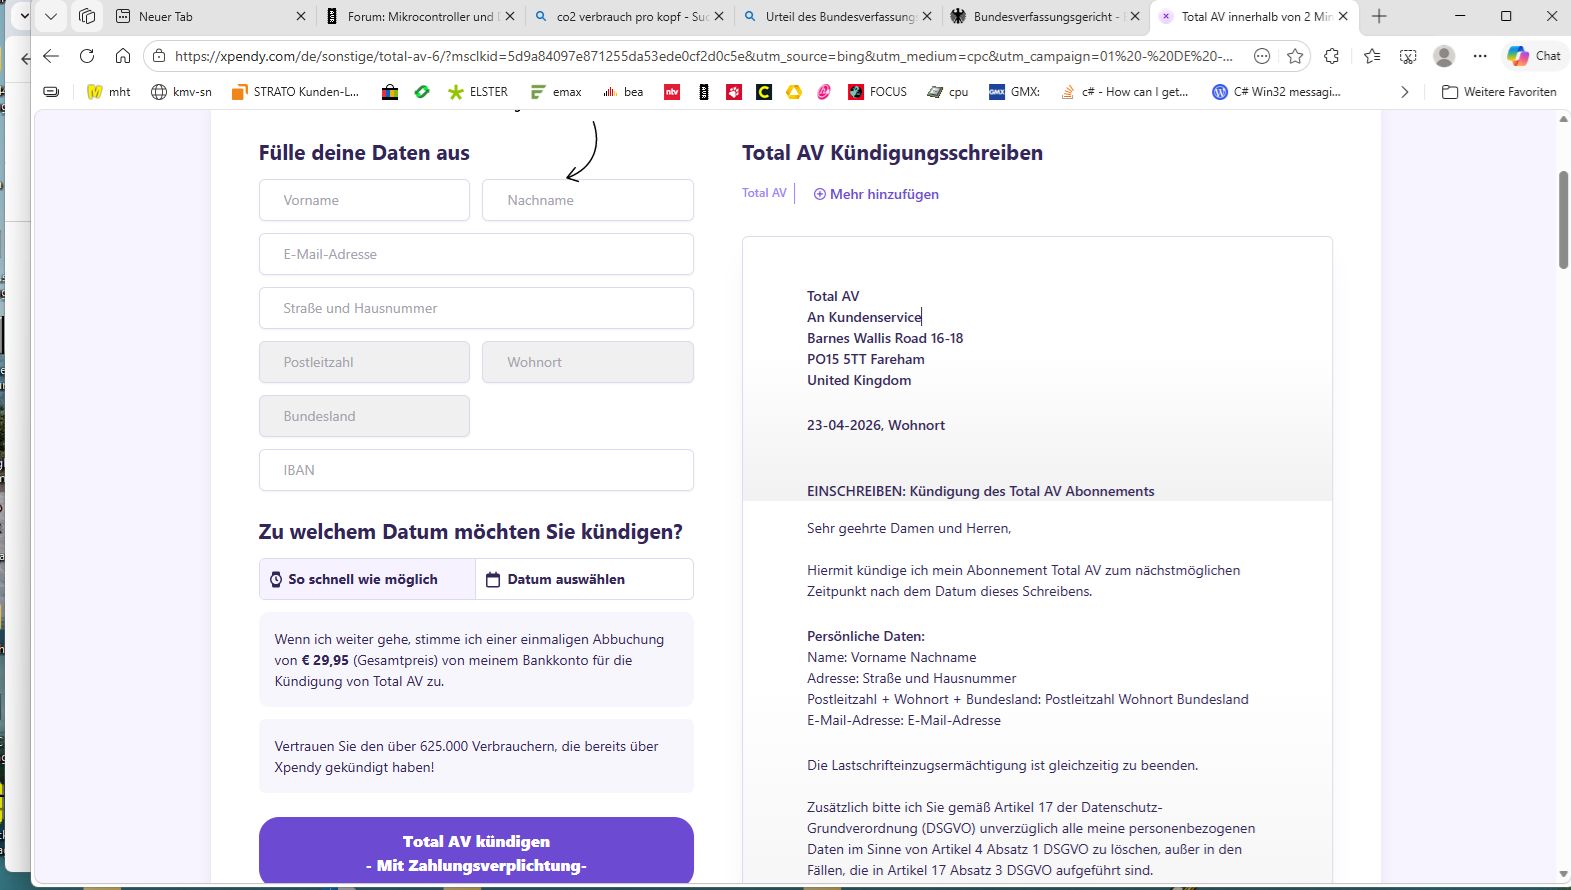Open the Settings and more menu
The image size is (1571, 890).
1480,56
